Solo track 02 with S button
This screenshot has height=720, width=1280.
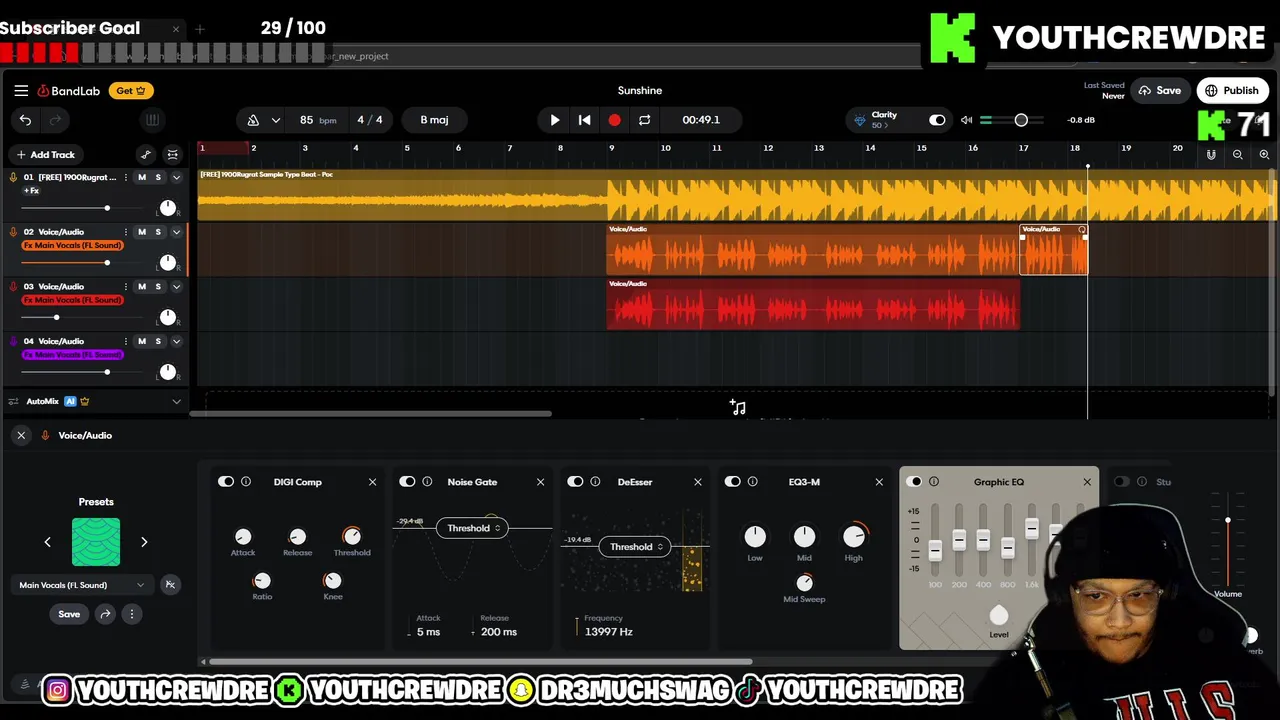coord(158,232)
